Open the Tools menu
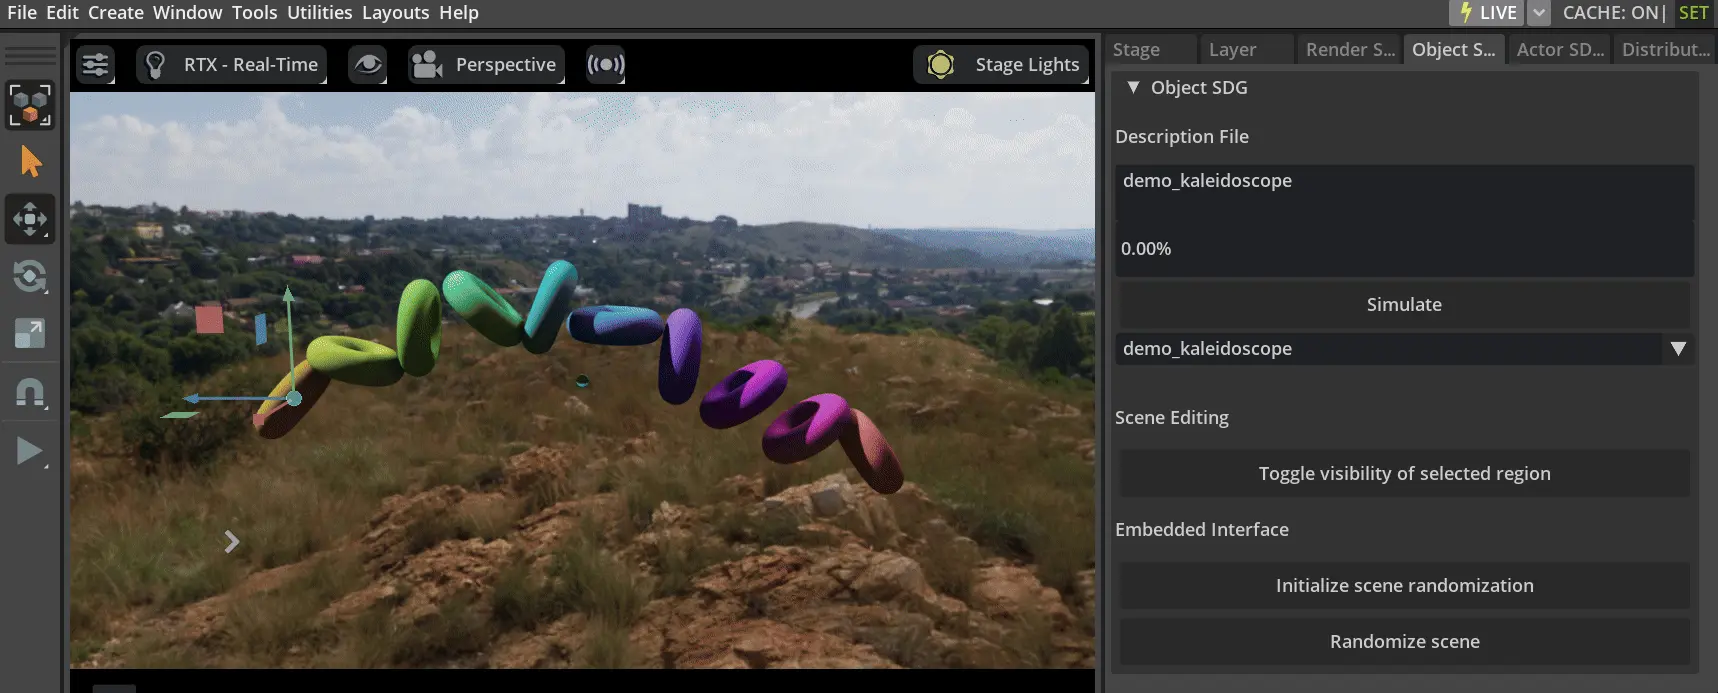The height and width of the screenshot is (693, 1718). (254, 13)
